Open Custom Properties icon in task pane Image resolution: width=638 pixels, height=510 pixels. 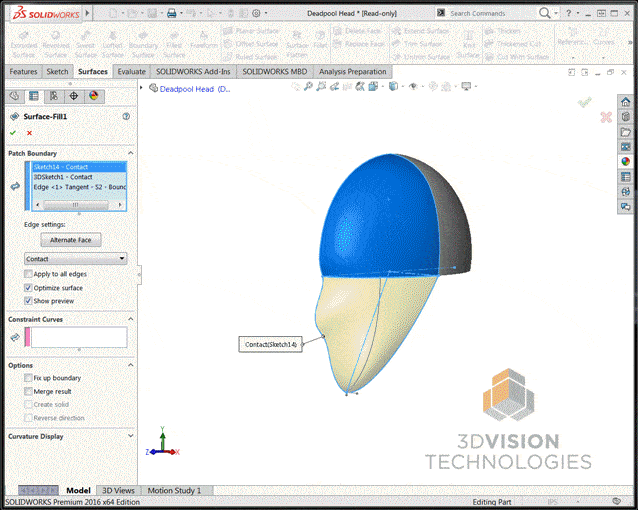coord(625,177)
